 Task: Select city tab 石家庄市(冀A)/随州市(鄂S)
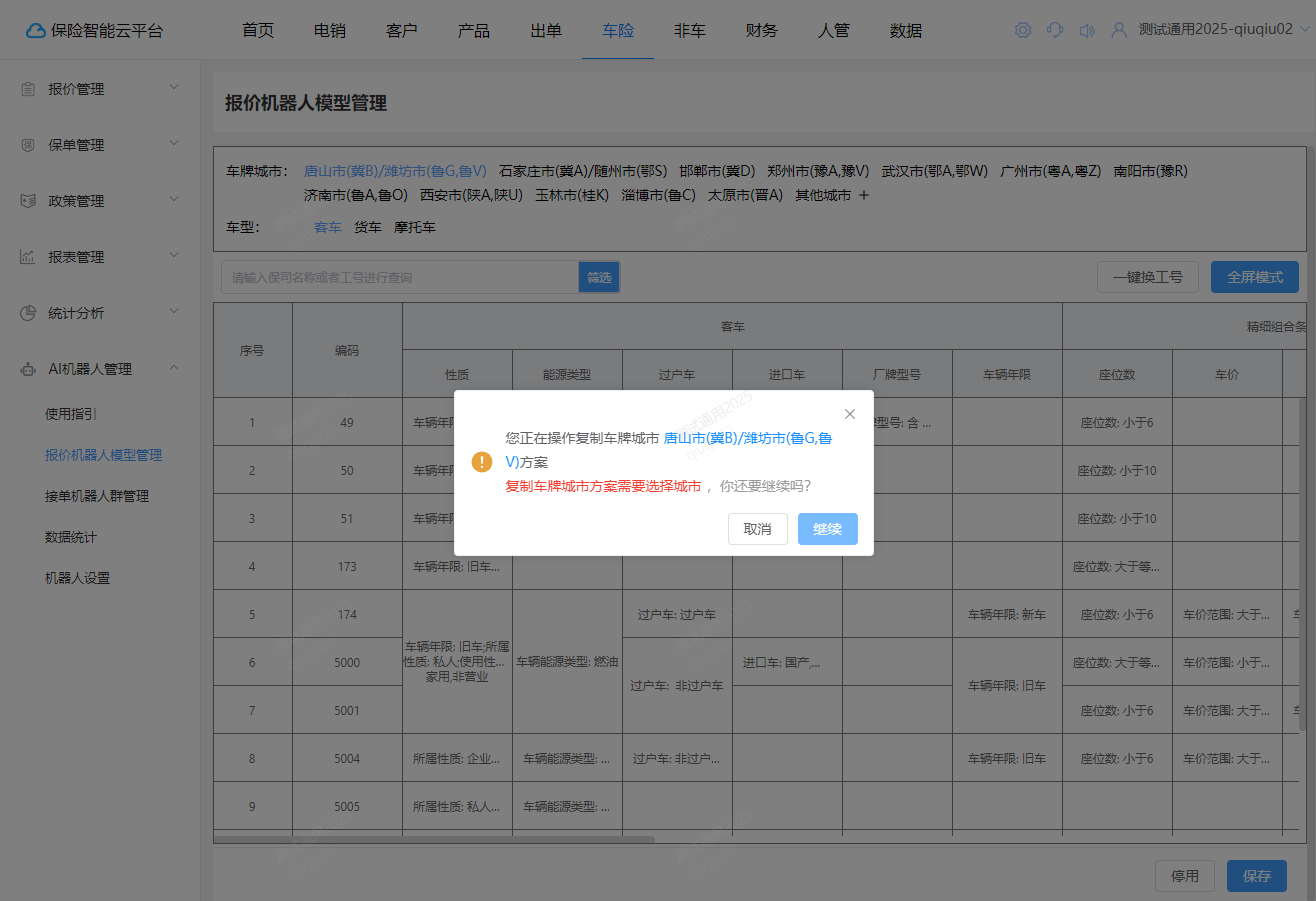coord(583,171)
